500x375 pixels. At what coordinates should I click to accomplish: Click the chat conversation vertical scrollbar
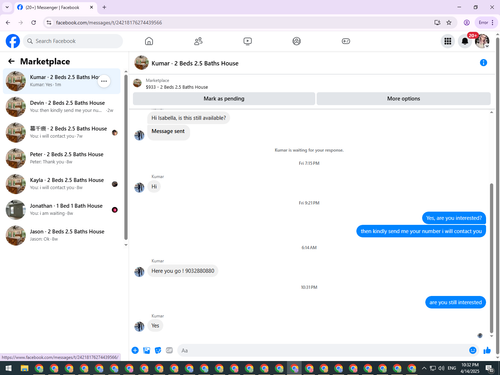tap(491, 257)
